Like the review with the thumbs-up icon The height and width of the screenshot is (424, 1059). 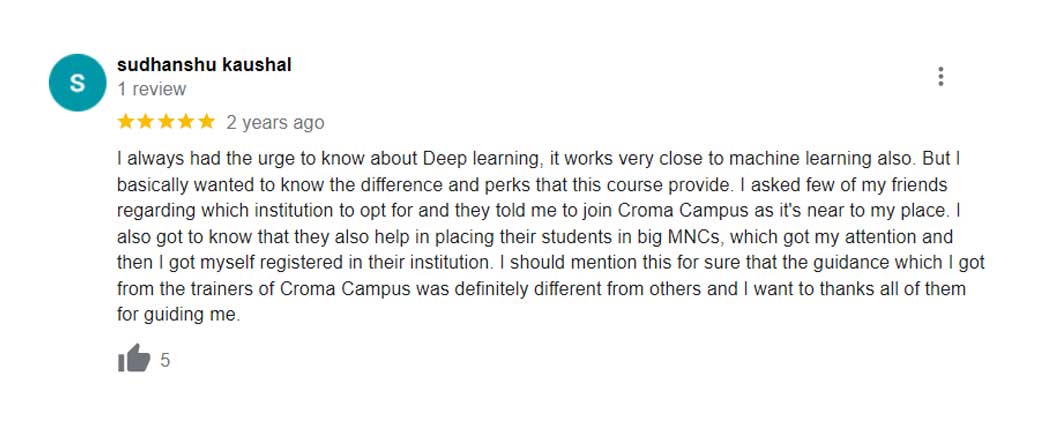tap(134, 359)
